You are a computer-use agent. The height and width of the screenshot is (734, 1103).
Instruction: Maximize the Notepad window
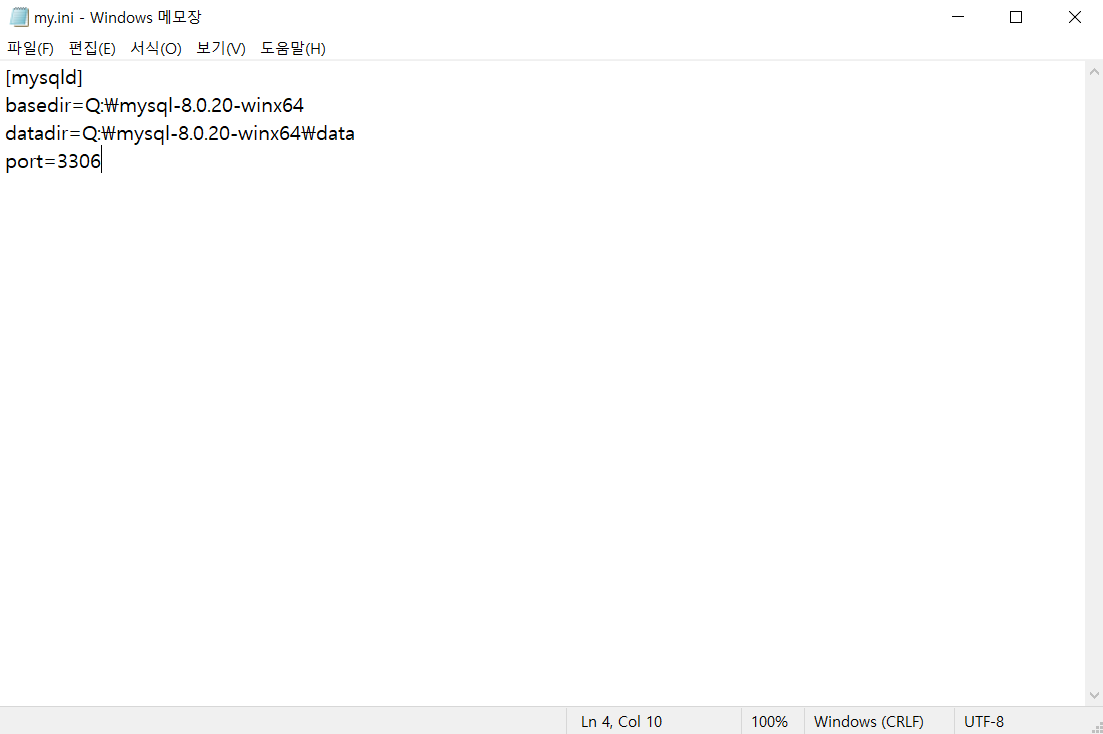pos(1016,17)
